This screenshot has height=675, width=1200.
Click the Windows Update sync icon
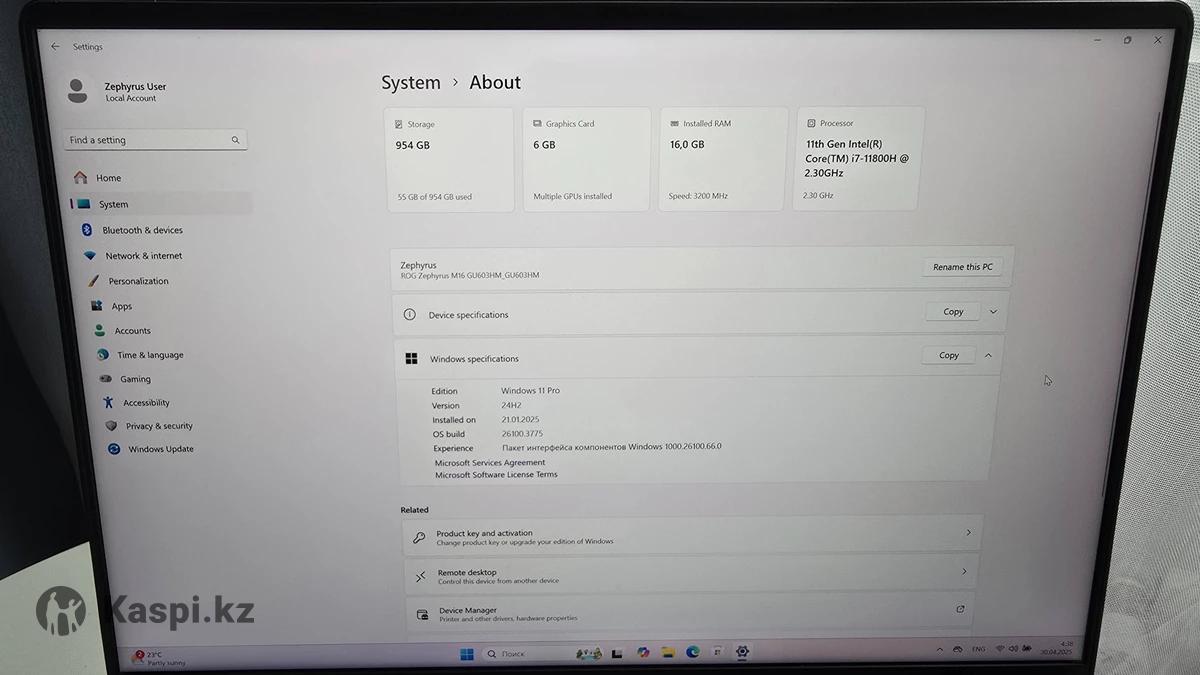coord(114,449)
